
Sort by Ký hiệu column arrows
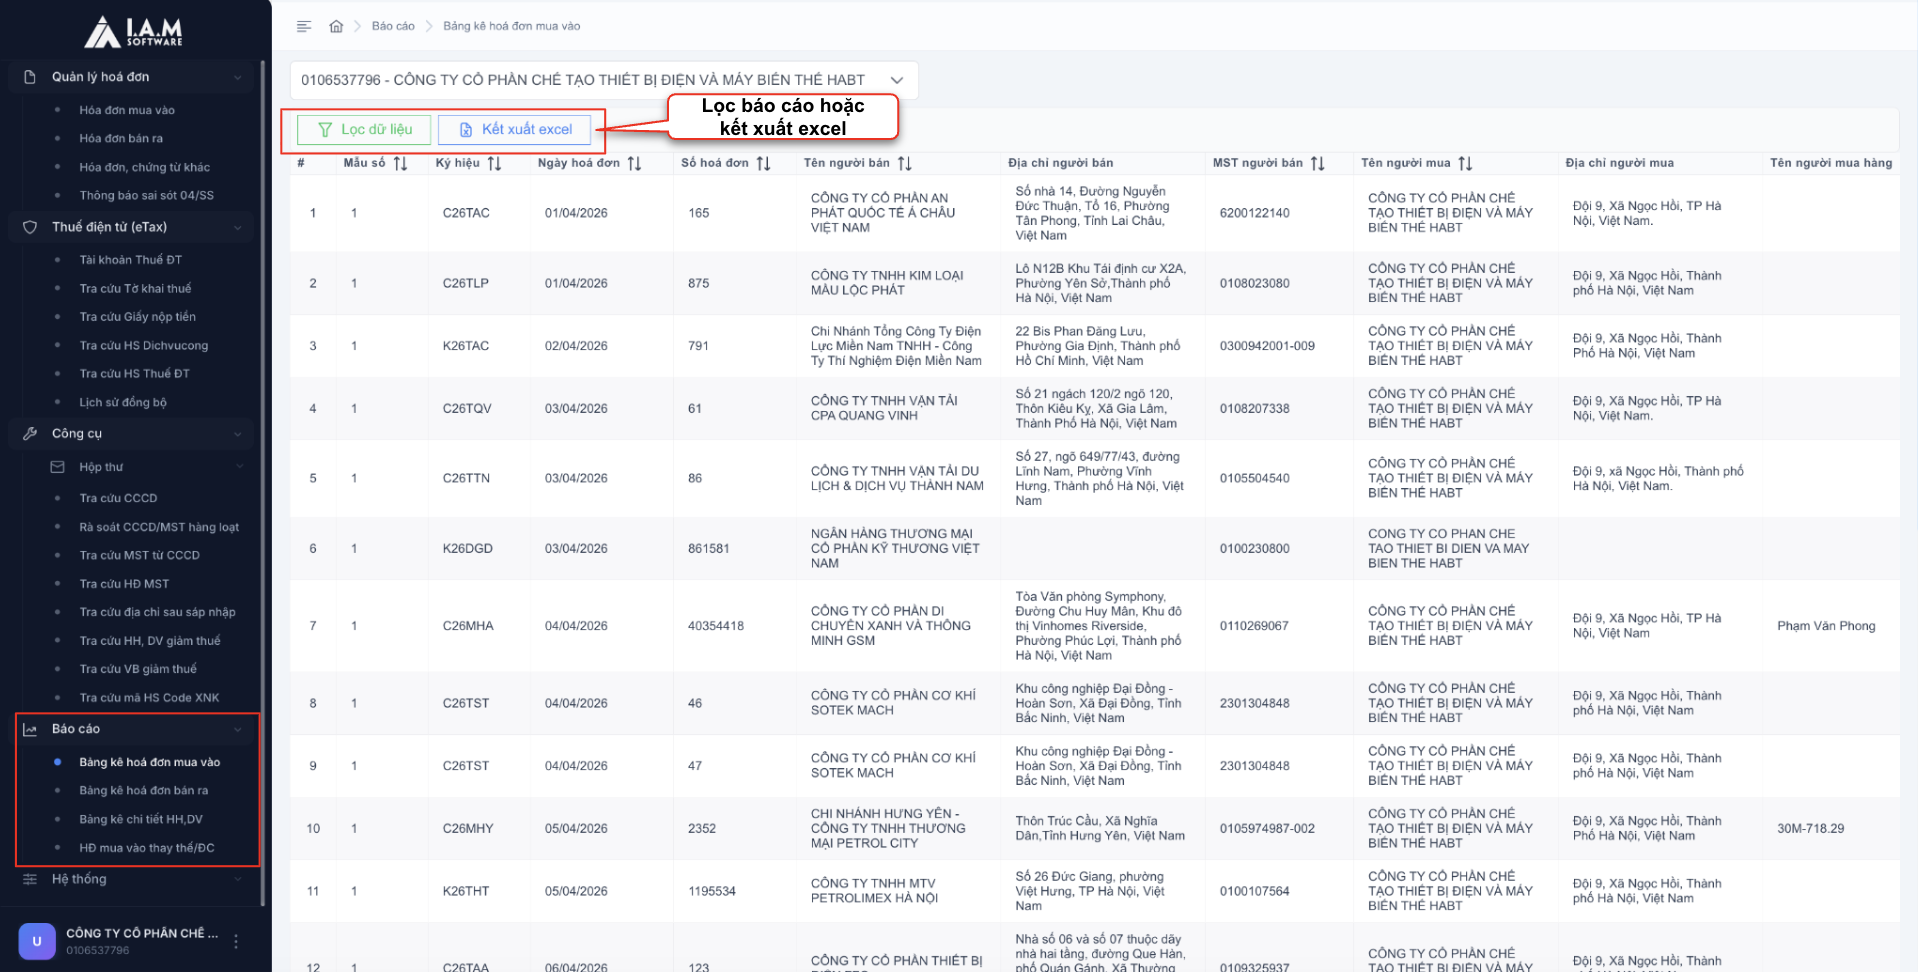tap(494, 163)
